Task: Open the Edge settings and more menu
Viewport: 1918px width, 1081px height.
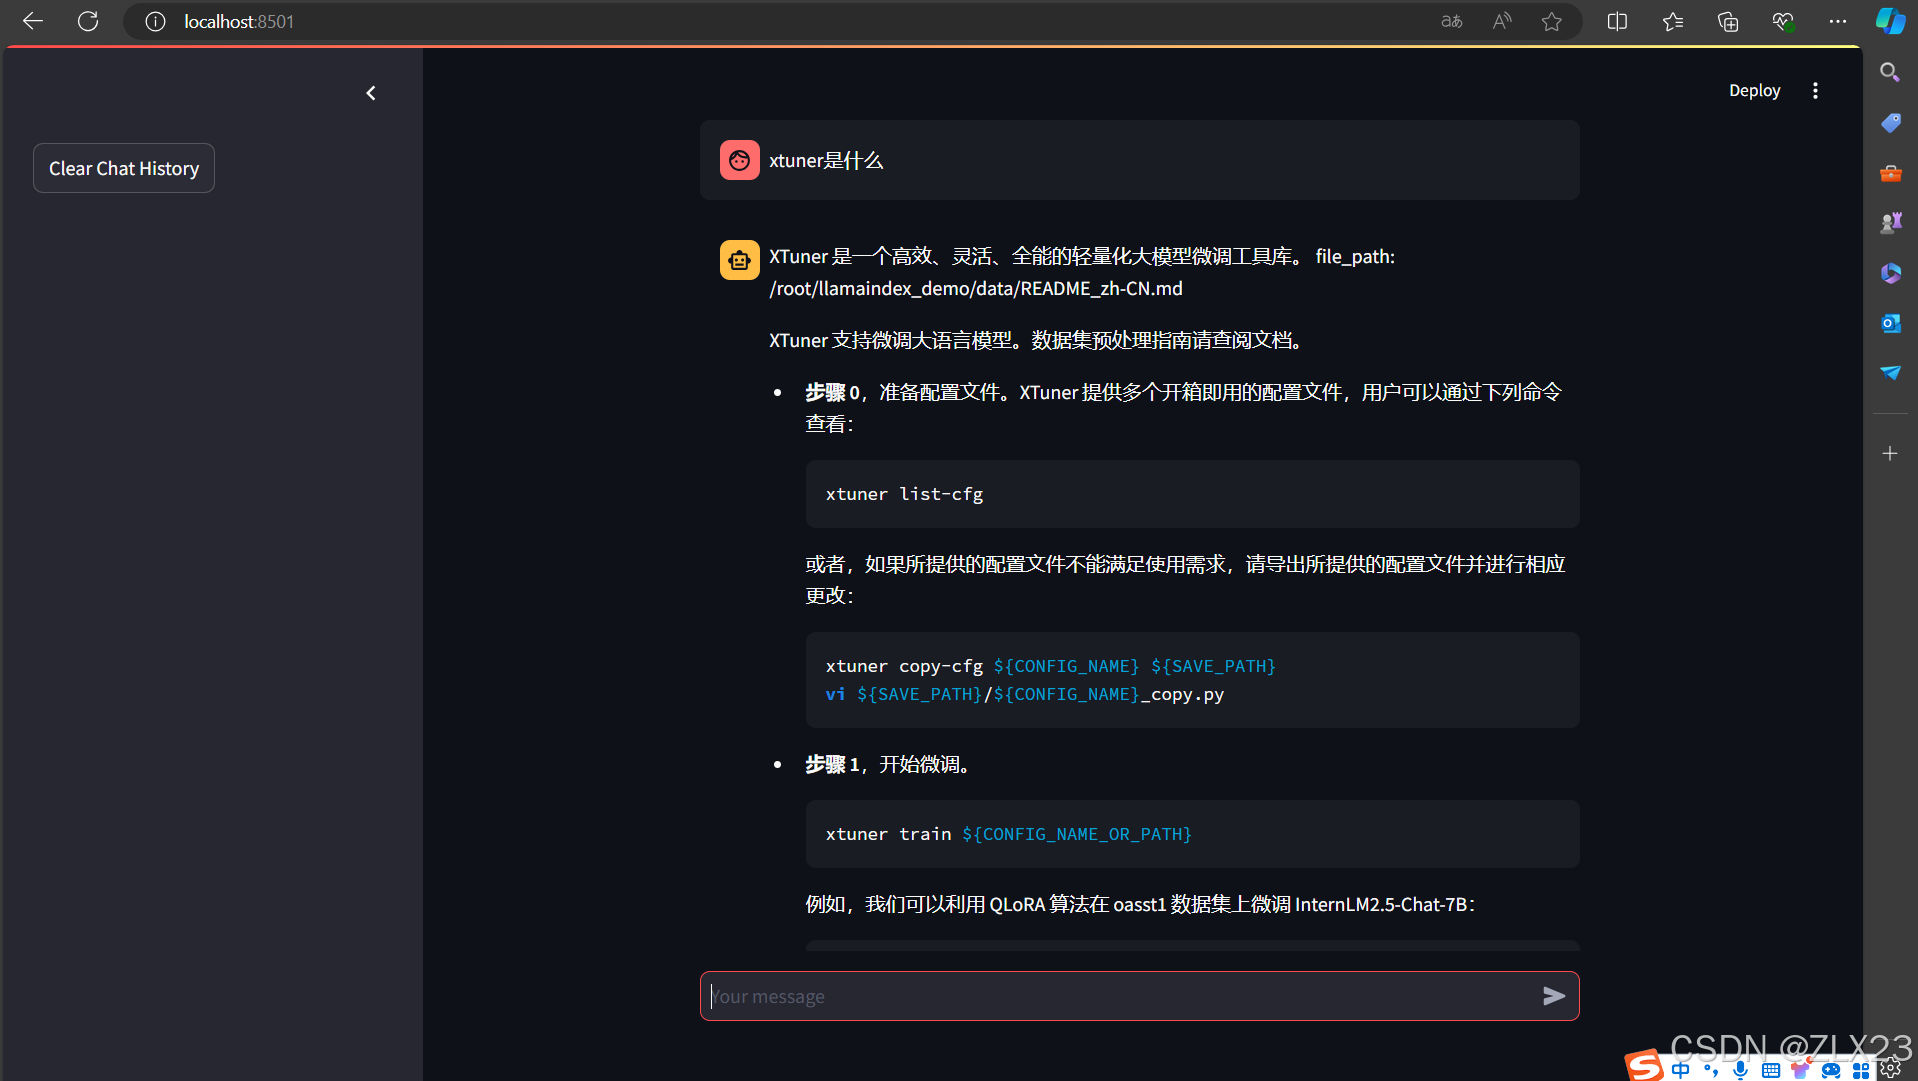Action: [1838, 21]
